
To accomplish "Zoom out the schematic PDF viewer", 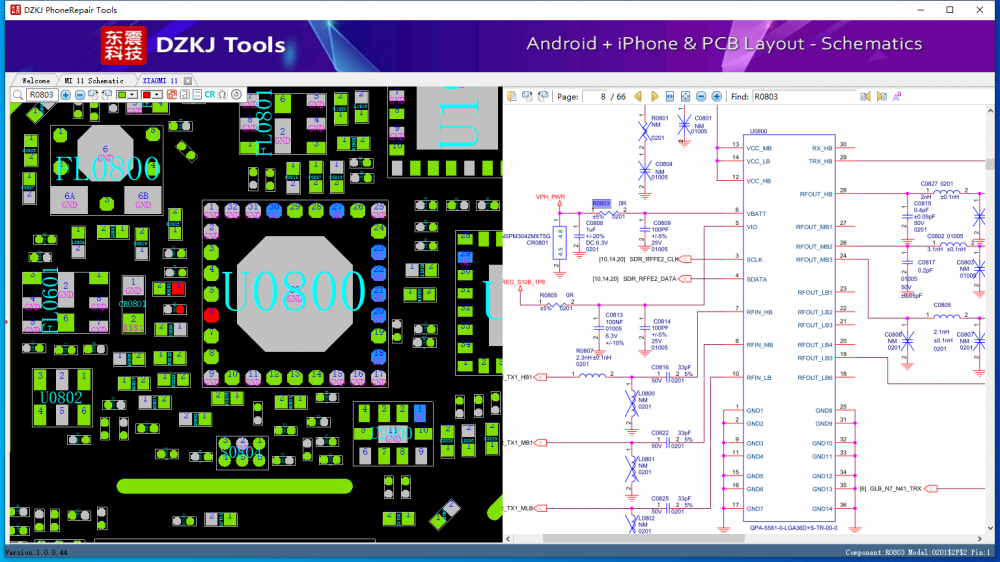I will click(x=702, y=96).
